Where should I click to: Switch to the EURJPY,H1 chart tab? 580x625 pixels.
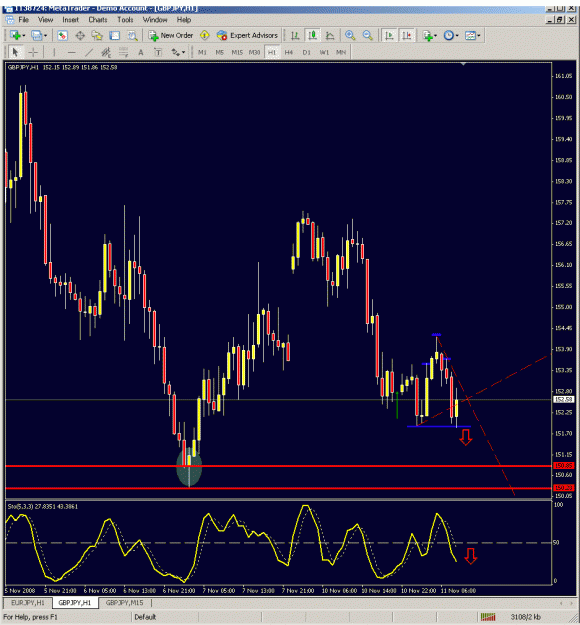tap(28, 603)
